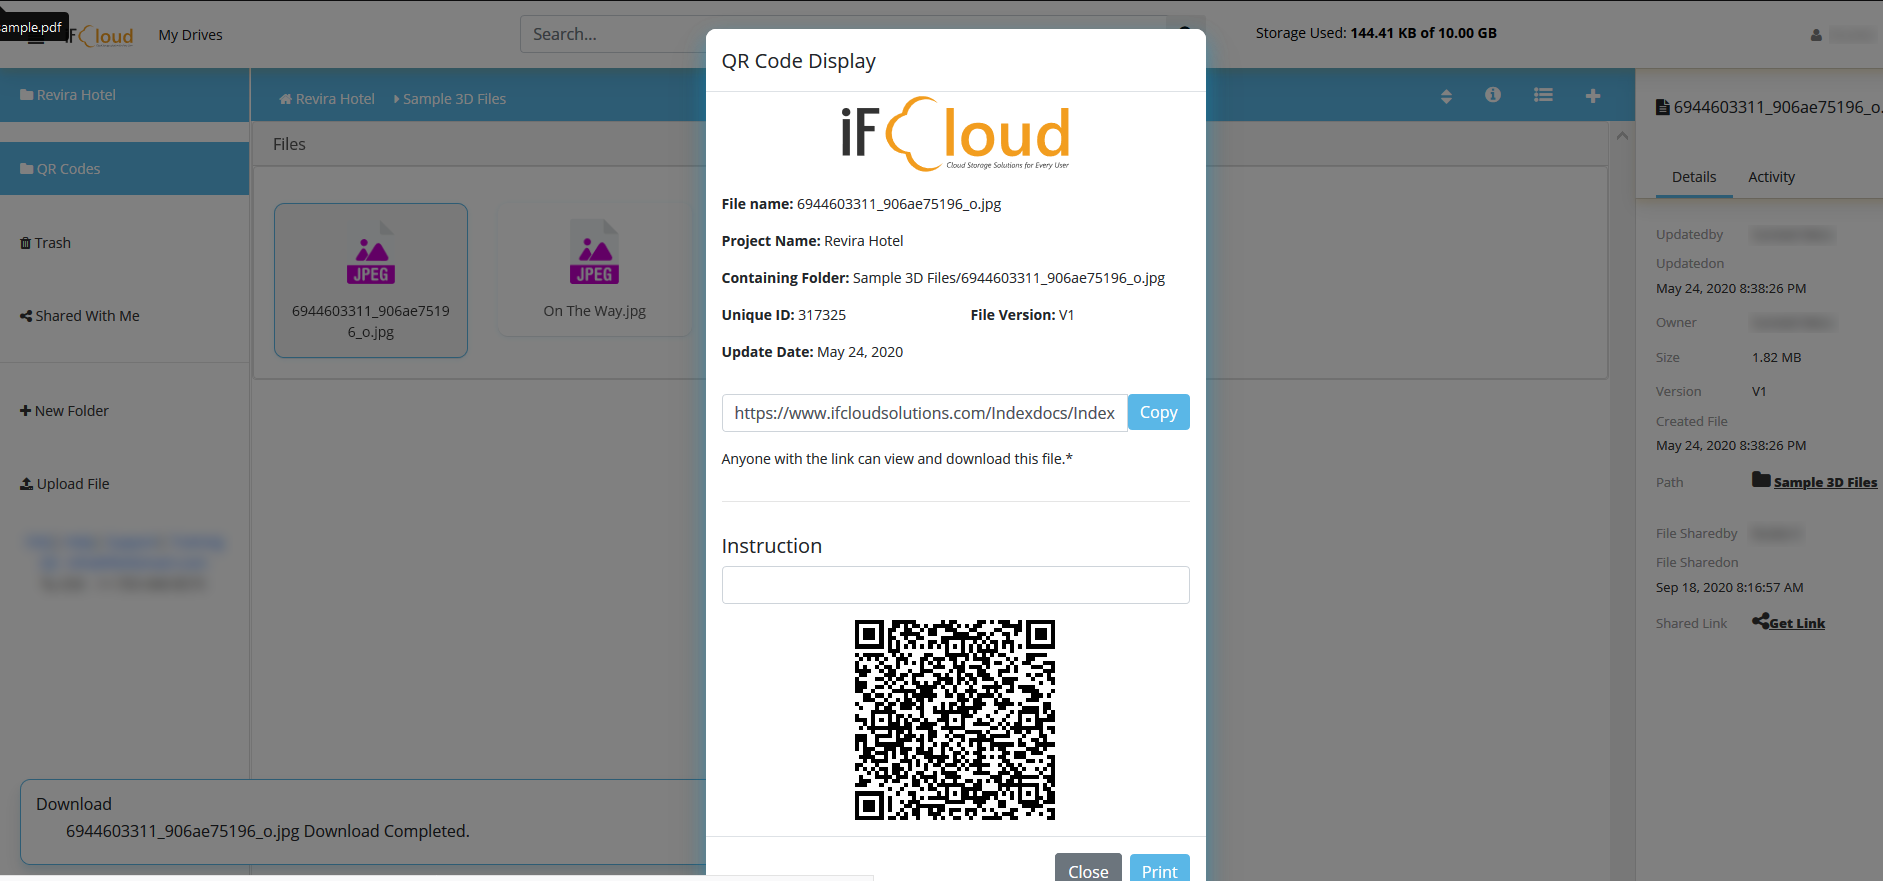Click the Project Name Revira Hotel text
This screenshot has width=1883, height=881.
click(812, 241)
